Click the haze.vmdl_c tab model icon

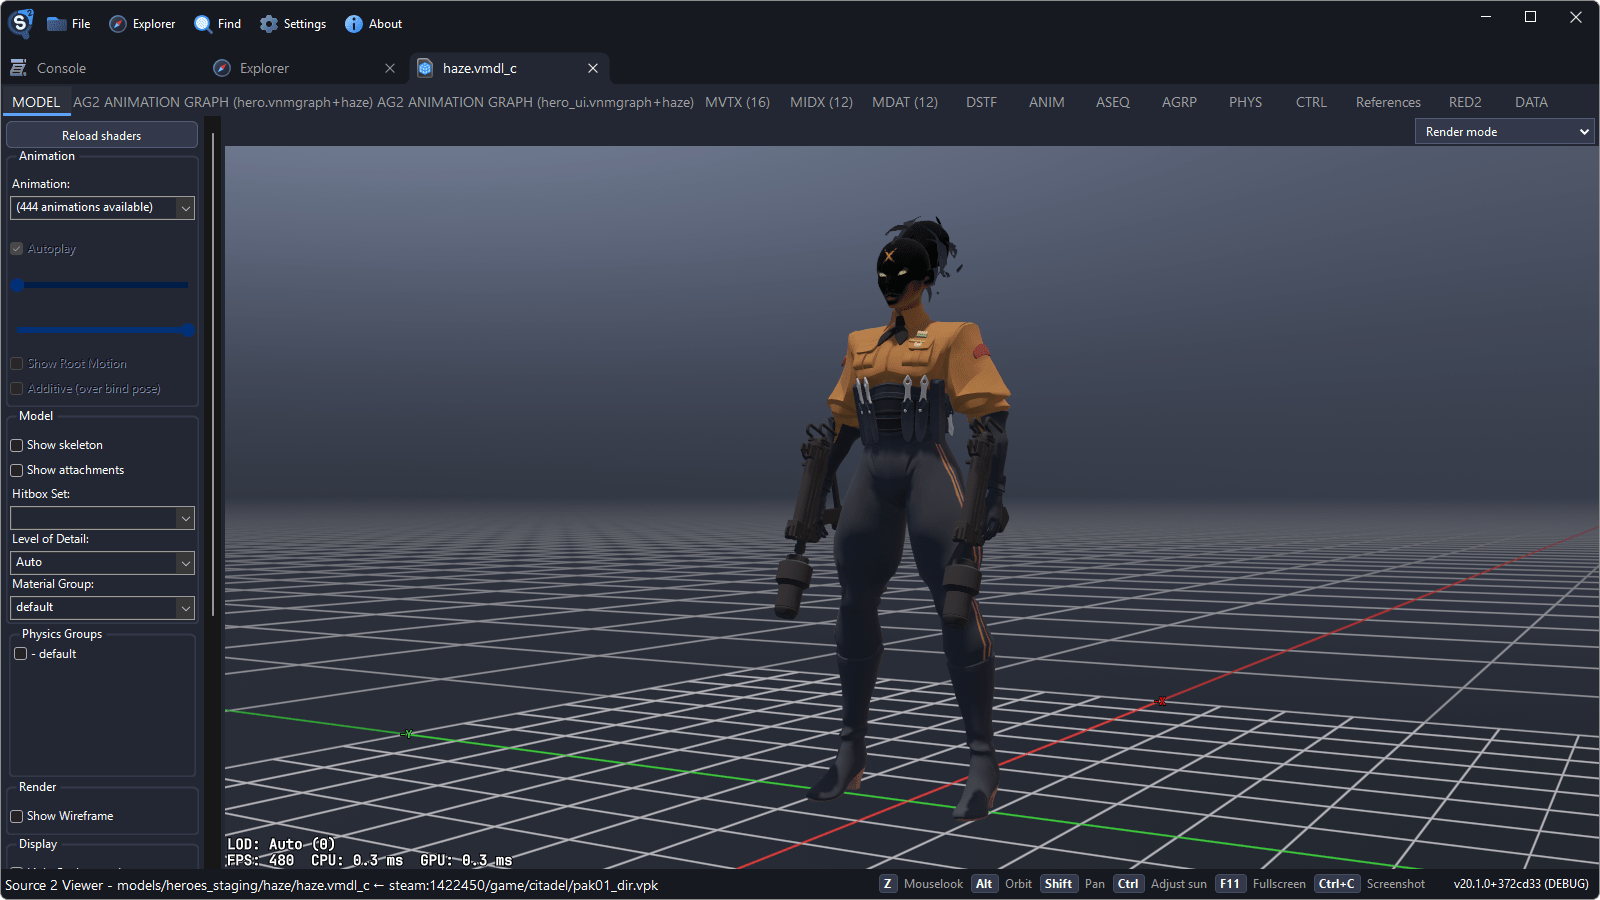425,68
